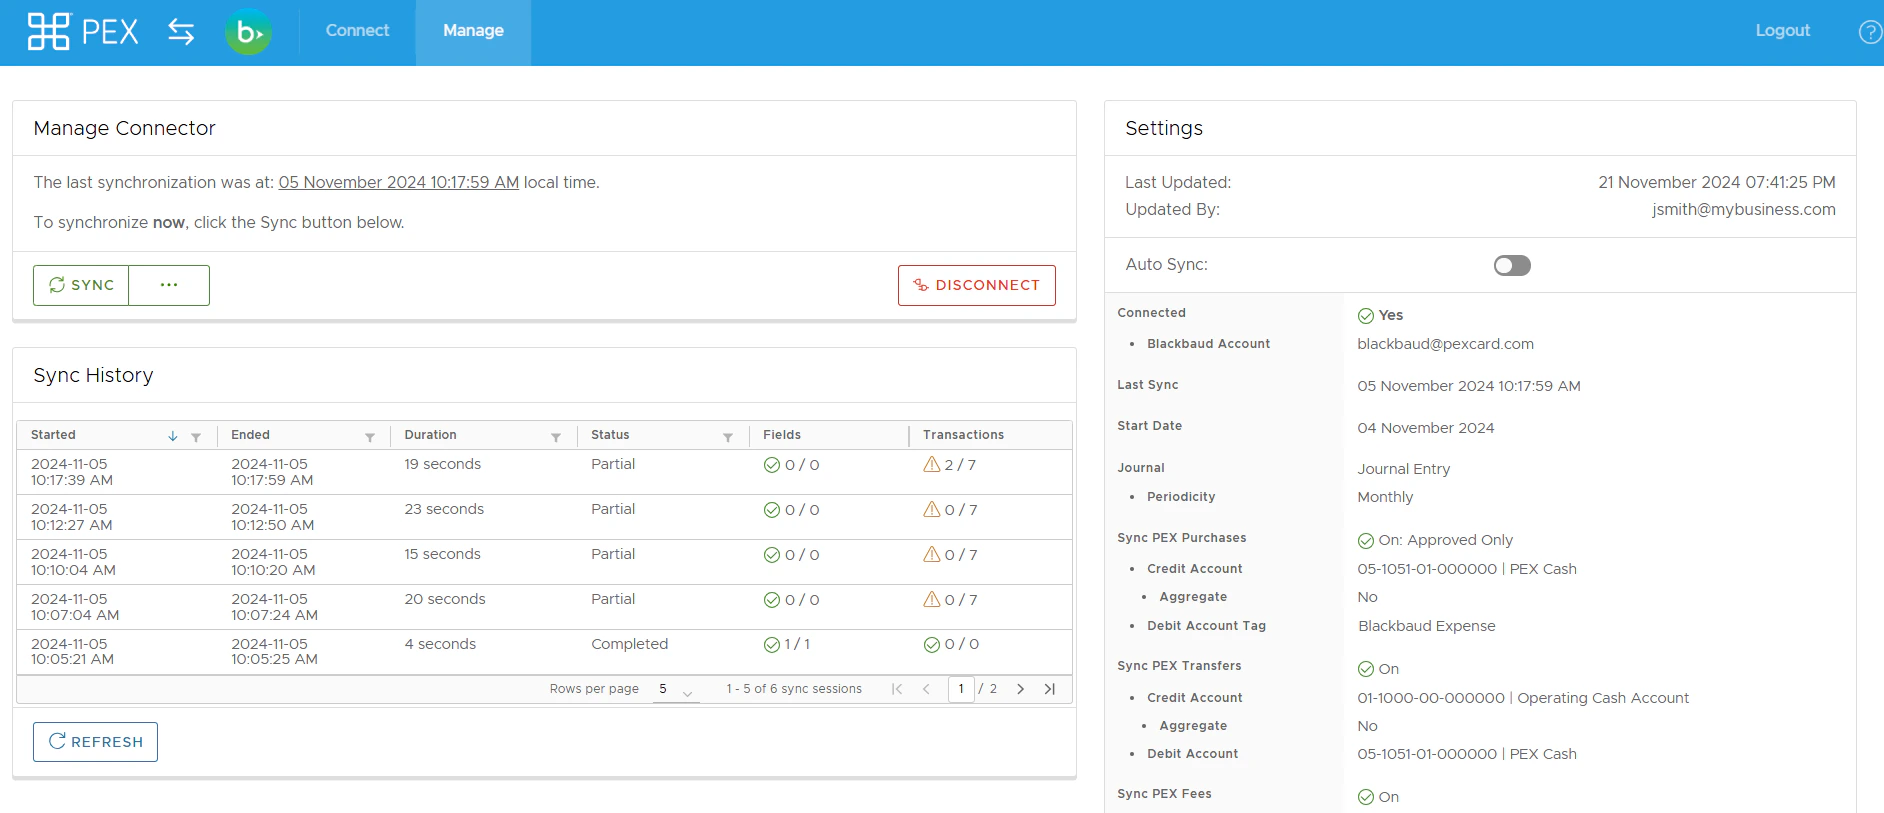Screen dimensions: 1884x813
Task: Click the swap arrows connector icon
Action: [x=181, y=32]
